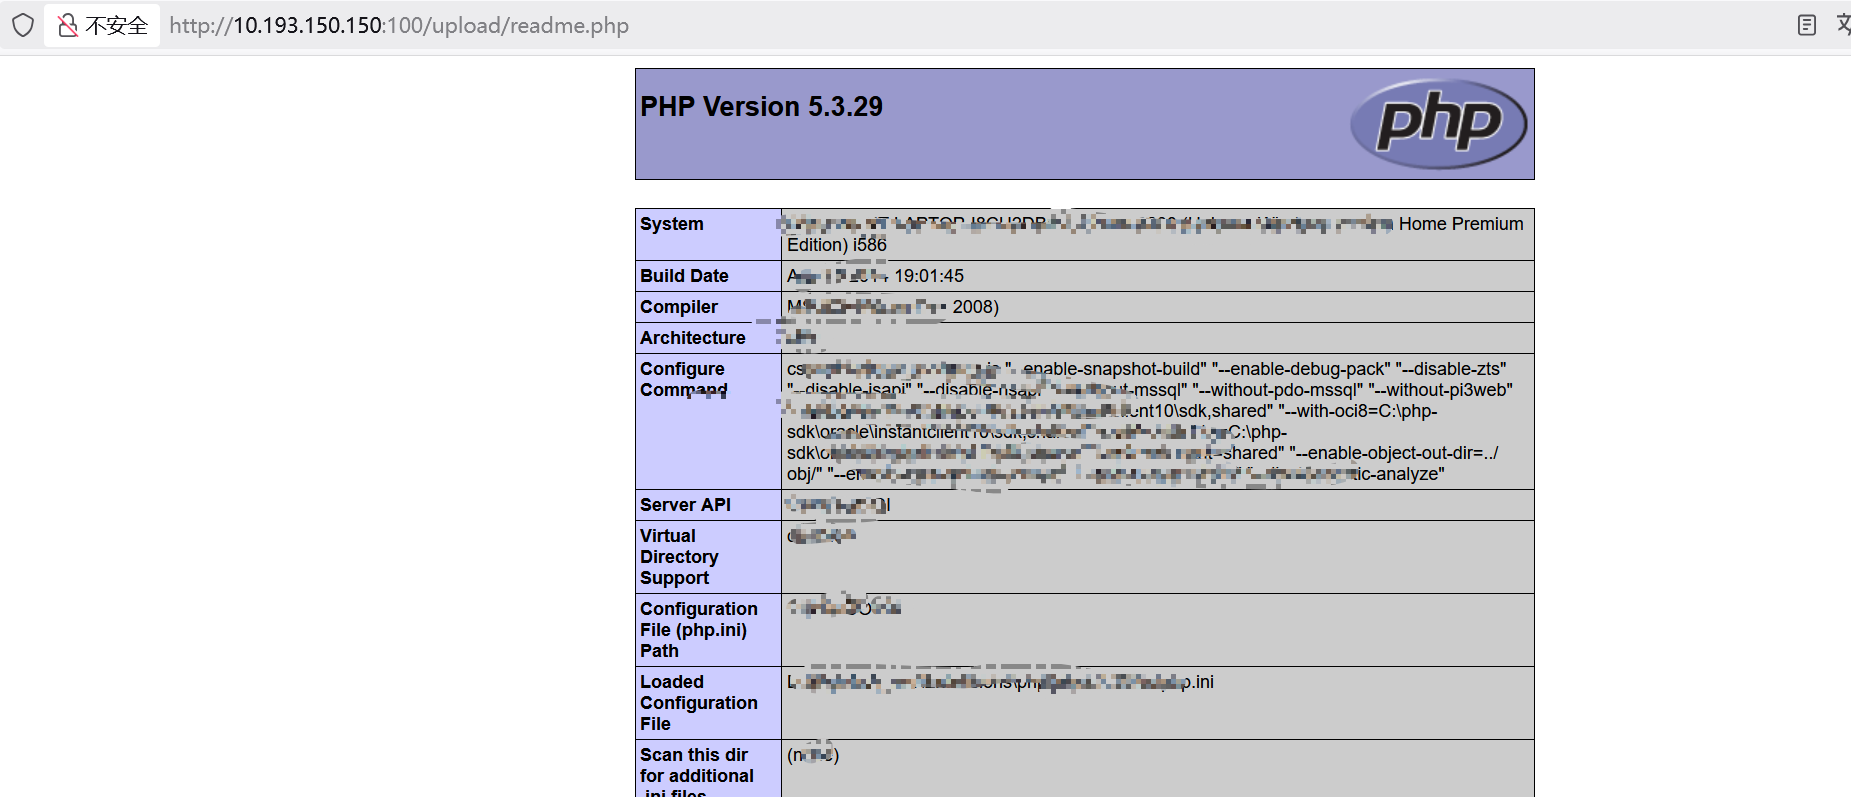Click the Loaded Configuration File label

click(x=698, y=703)
